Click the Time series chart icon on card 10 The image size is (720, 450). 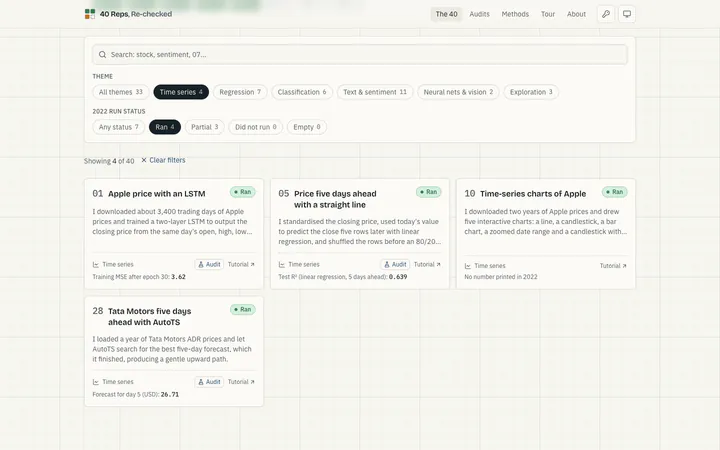click(x=468, y=266)
